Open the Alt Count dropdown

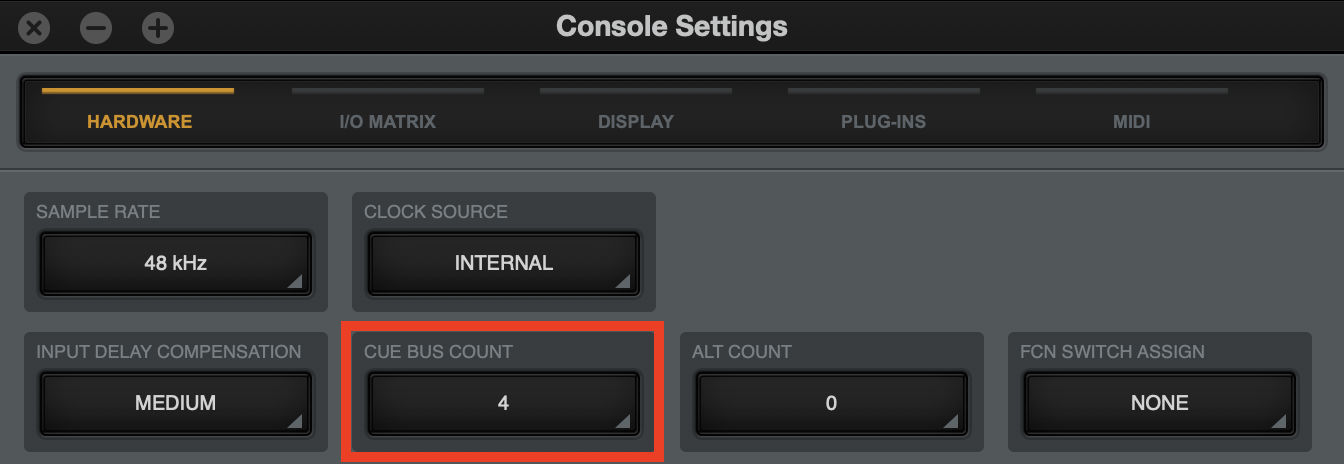coord(831,404)
